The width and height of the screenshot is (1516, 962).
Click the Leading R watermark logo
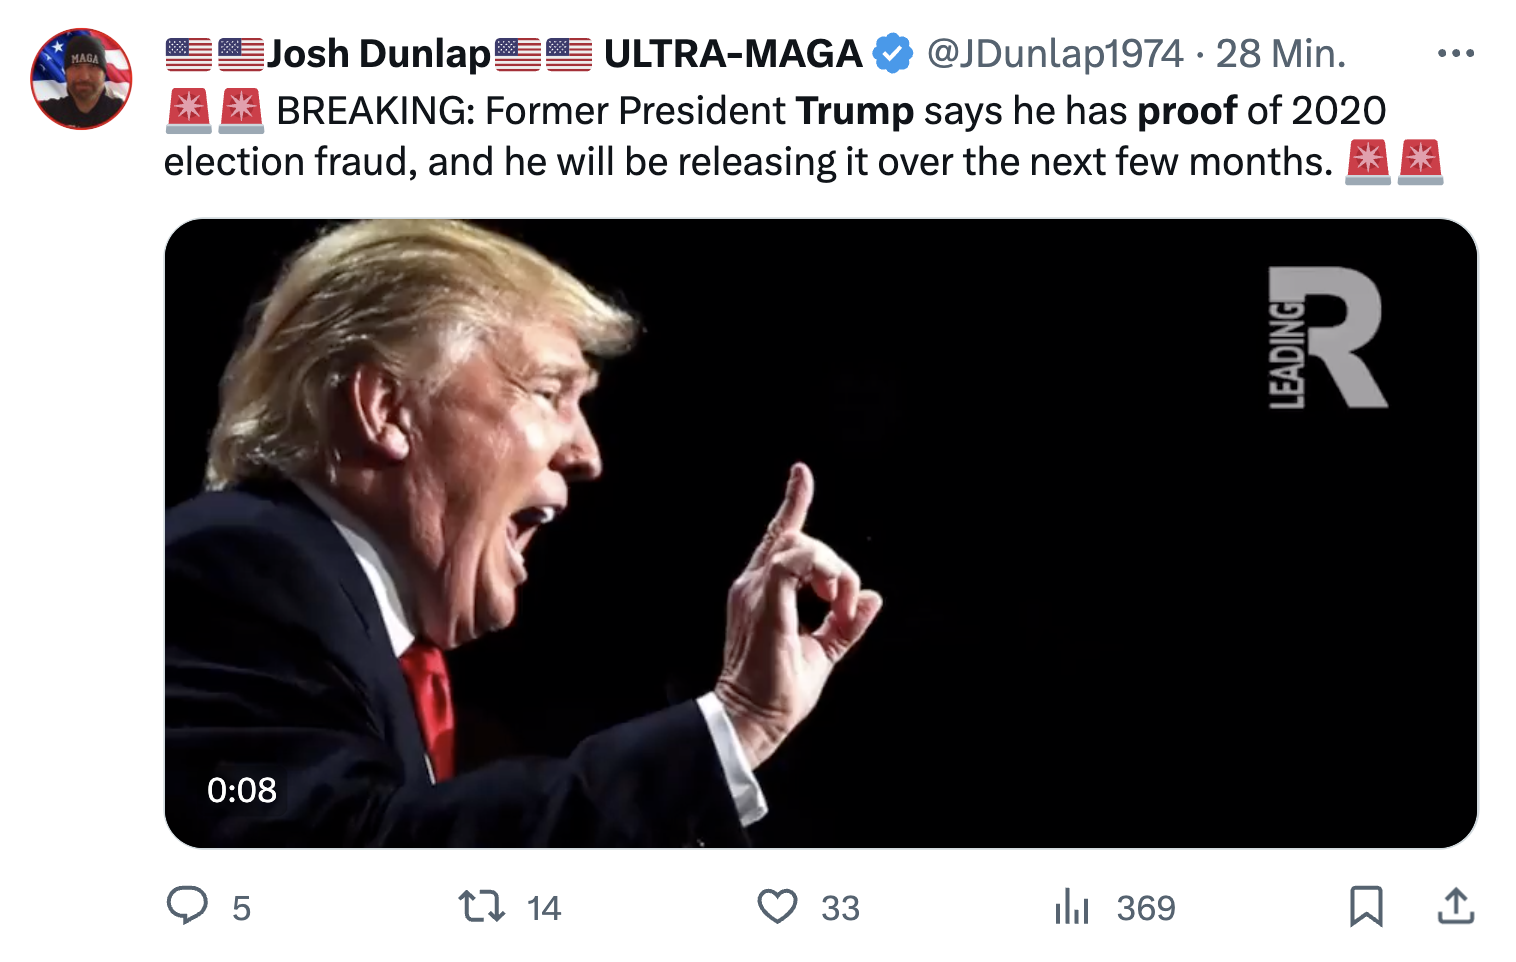click(1326, 338)
